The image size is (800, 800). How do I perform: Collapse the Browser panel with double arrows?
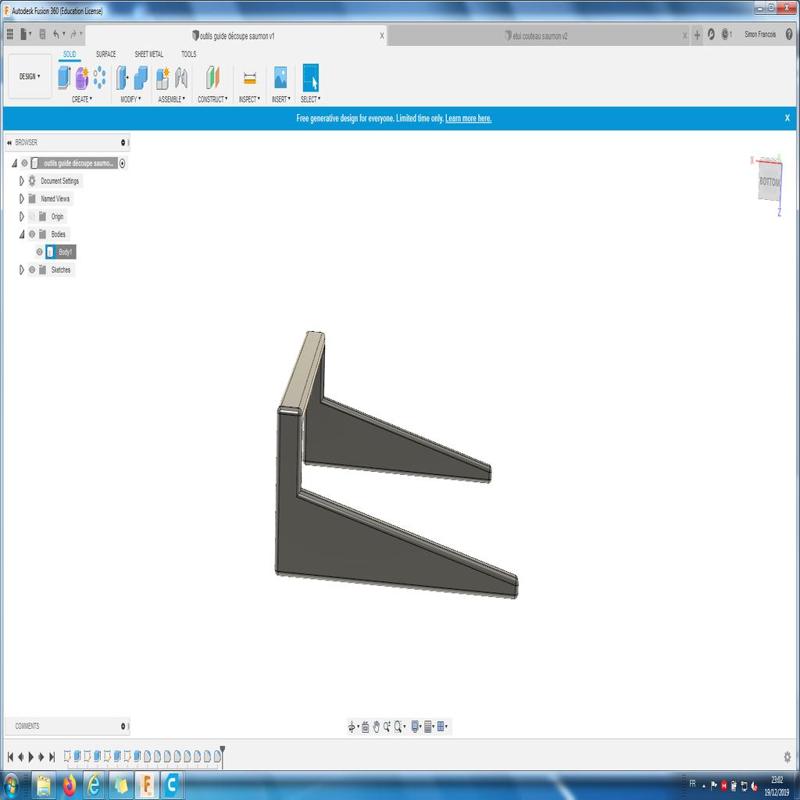click(9, 142)
